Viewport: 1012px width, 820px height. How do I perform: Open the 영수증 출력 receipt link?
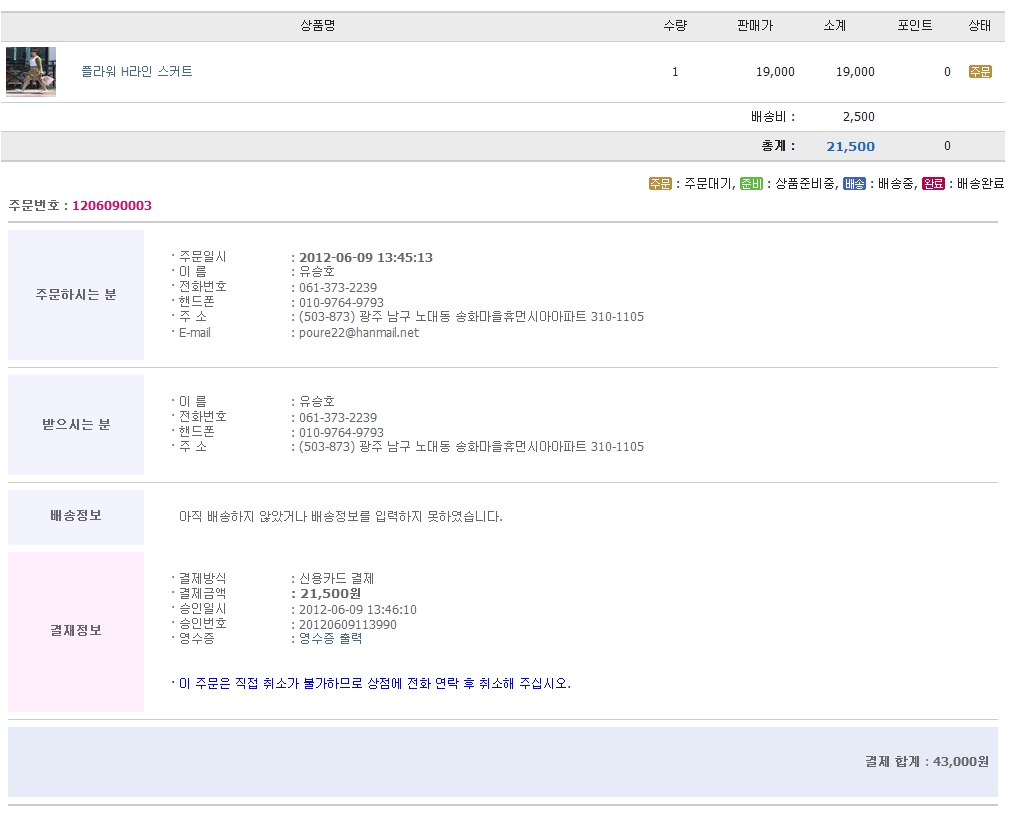(x=330, y=638)
